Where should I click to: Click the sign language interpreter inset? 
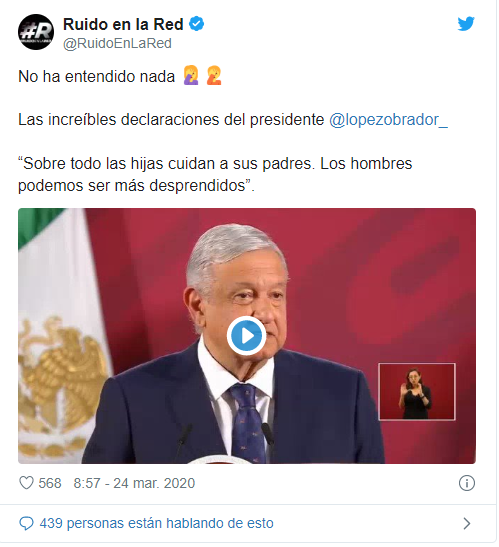417,391
